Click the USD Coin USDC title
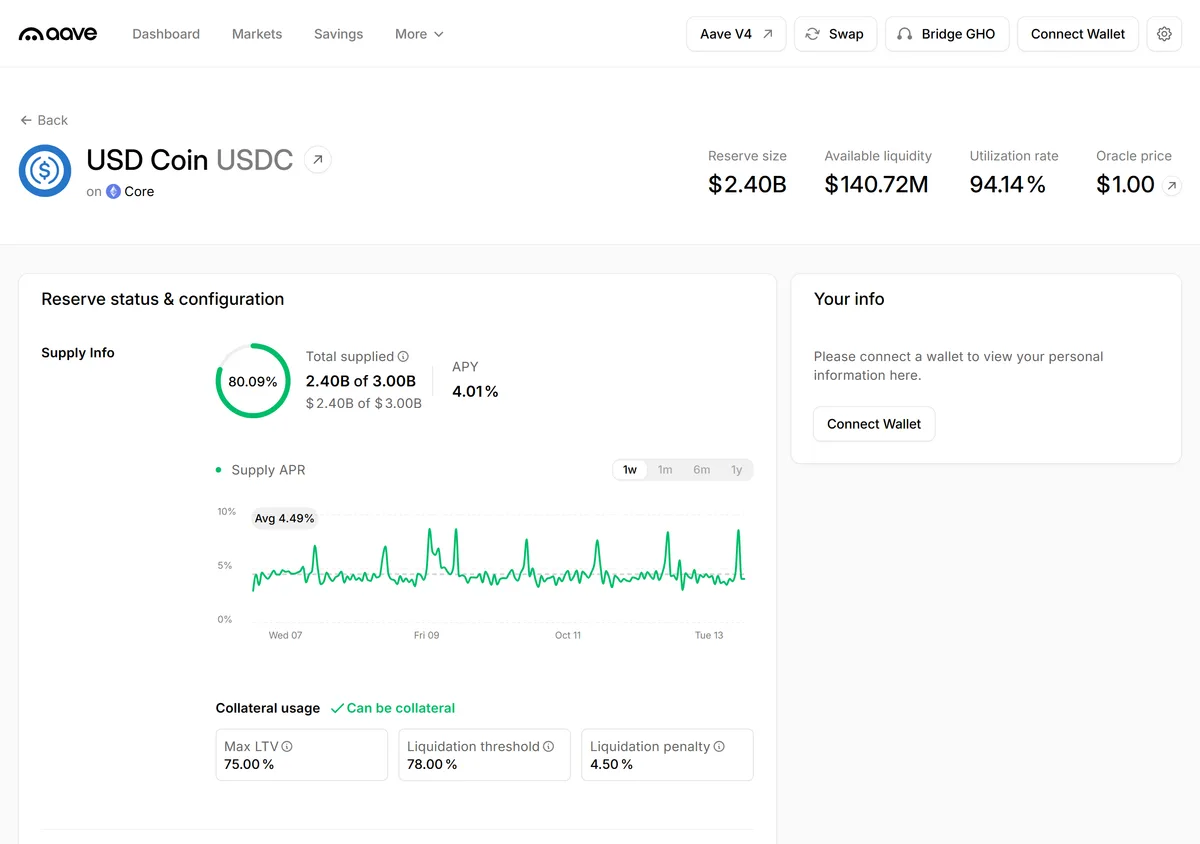Screen dimensions: 1200x844 190,160
